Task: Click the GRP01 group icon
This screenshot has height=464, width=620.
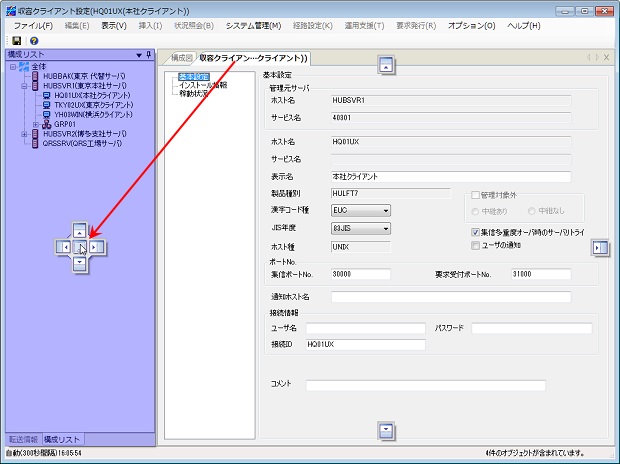Action: tap(47, 124)
